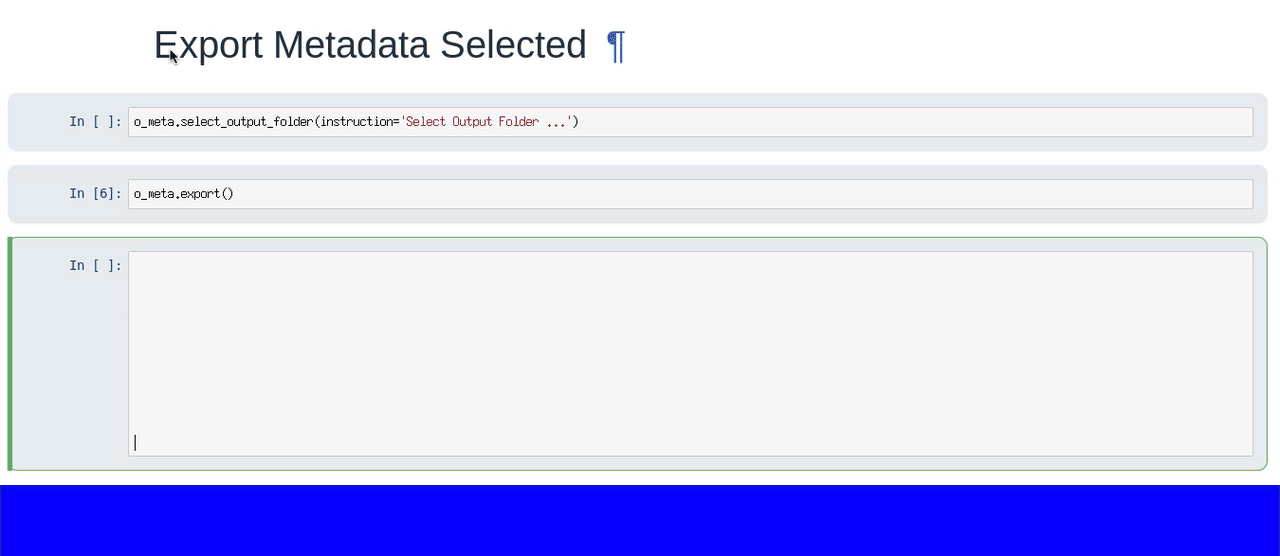Select the first cell via its "In [ ]:" prompt
Screen dimensions: 1280x556
[x=95, y=122]
